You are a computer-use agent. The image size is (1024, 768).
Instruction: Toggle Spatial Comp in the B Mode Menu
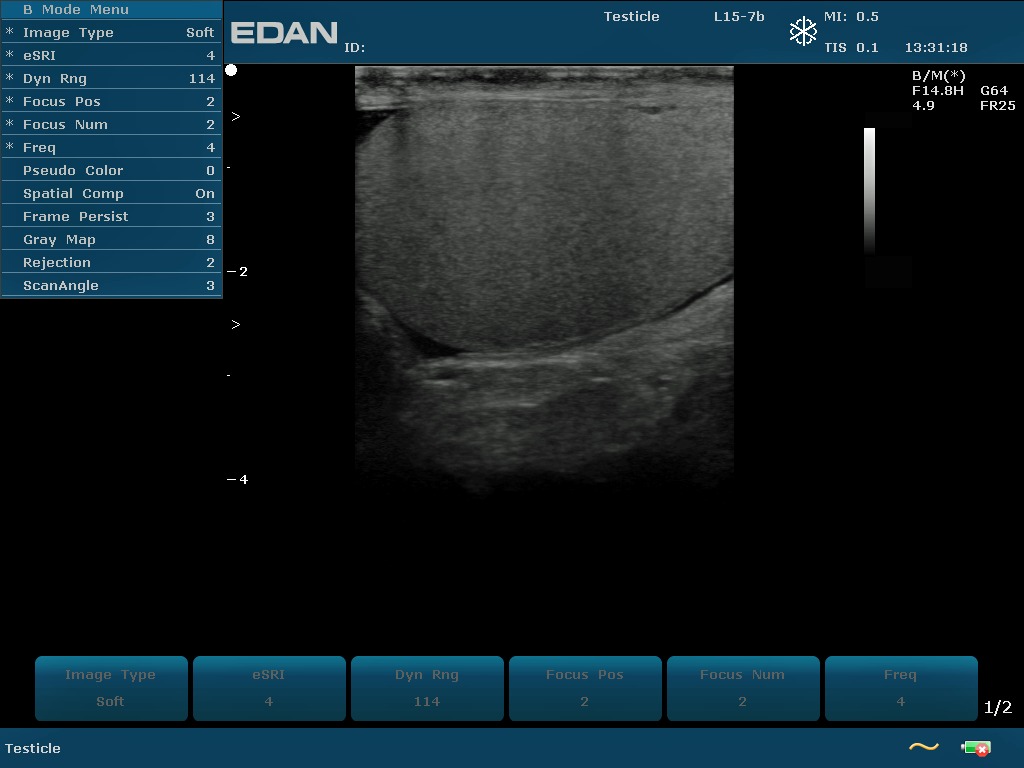tap(111, 194)
